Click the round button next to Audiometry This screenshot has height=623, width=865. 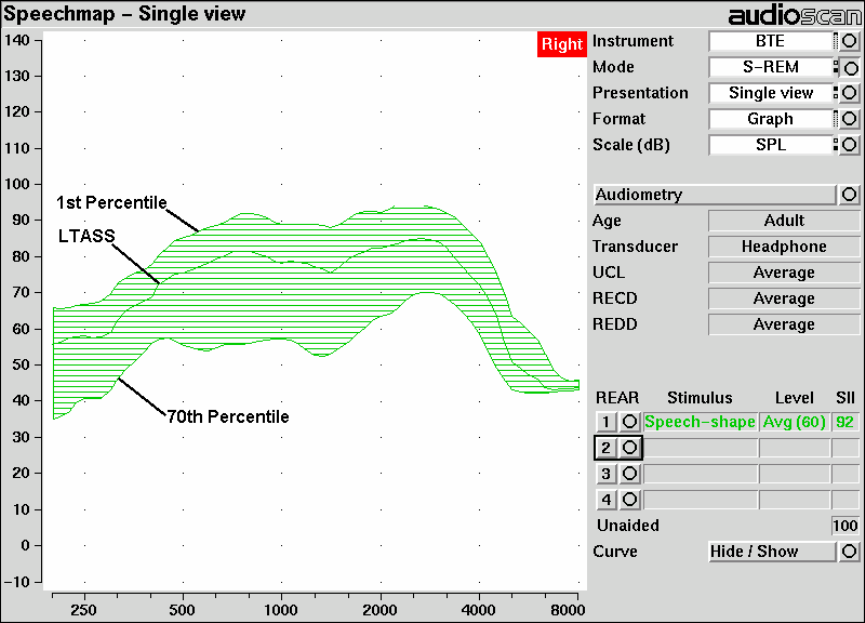[x=850, y=194]
